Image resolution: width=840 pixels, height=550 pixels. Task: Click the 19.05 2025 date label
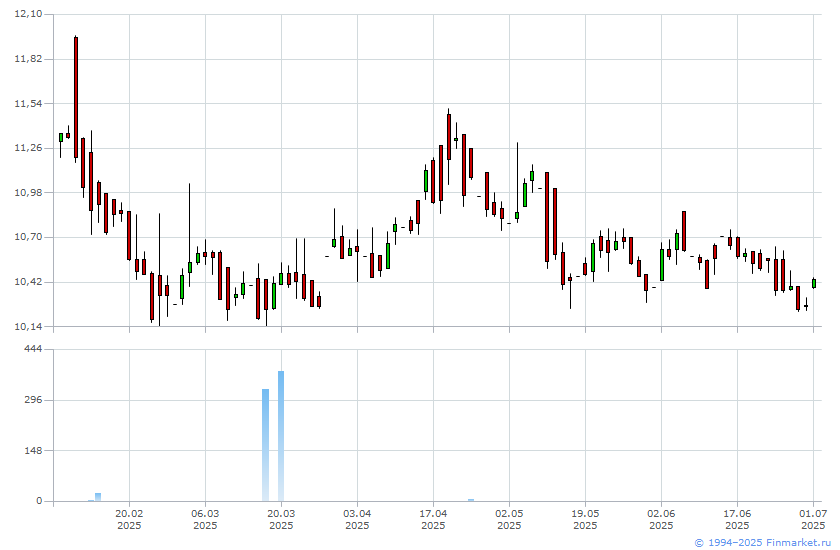(586, 519)
